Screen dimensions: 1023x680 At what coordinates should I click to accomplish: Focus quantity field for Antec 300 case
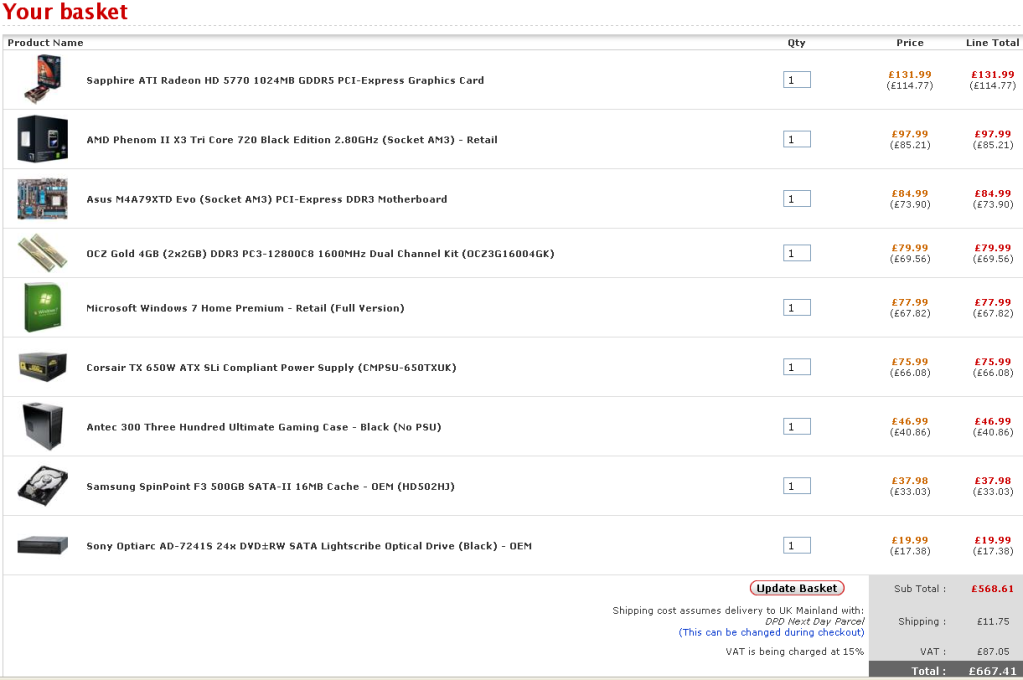797,426
